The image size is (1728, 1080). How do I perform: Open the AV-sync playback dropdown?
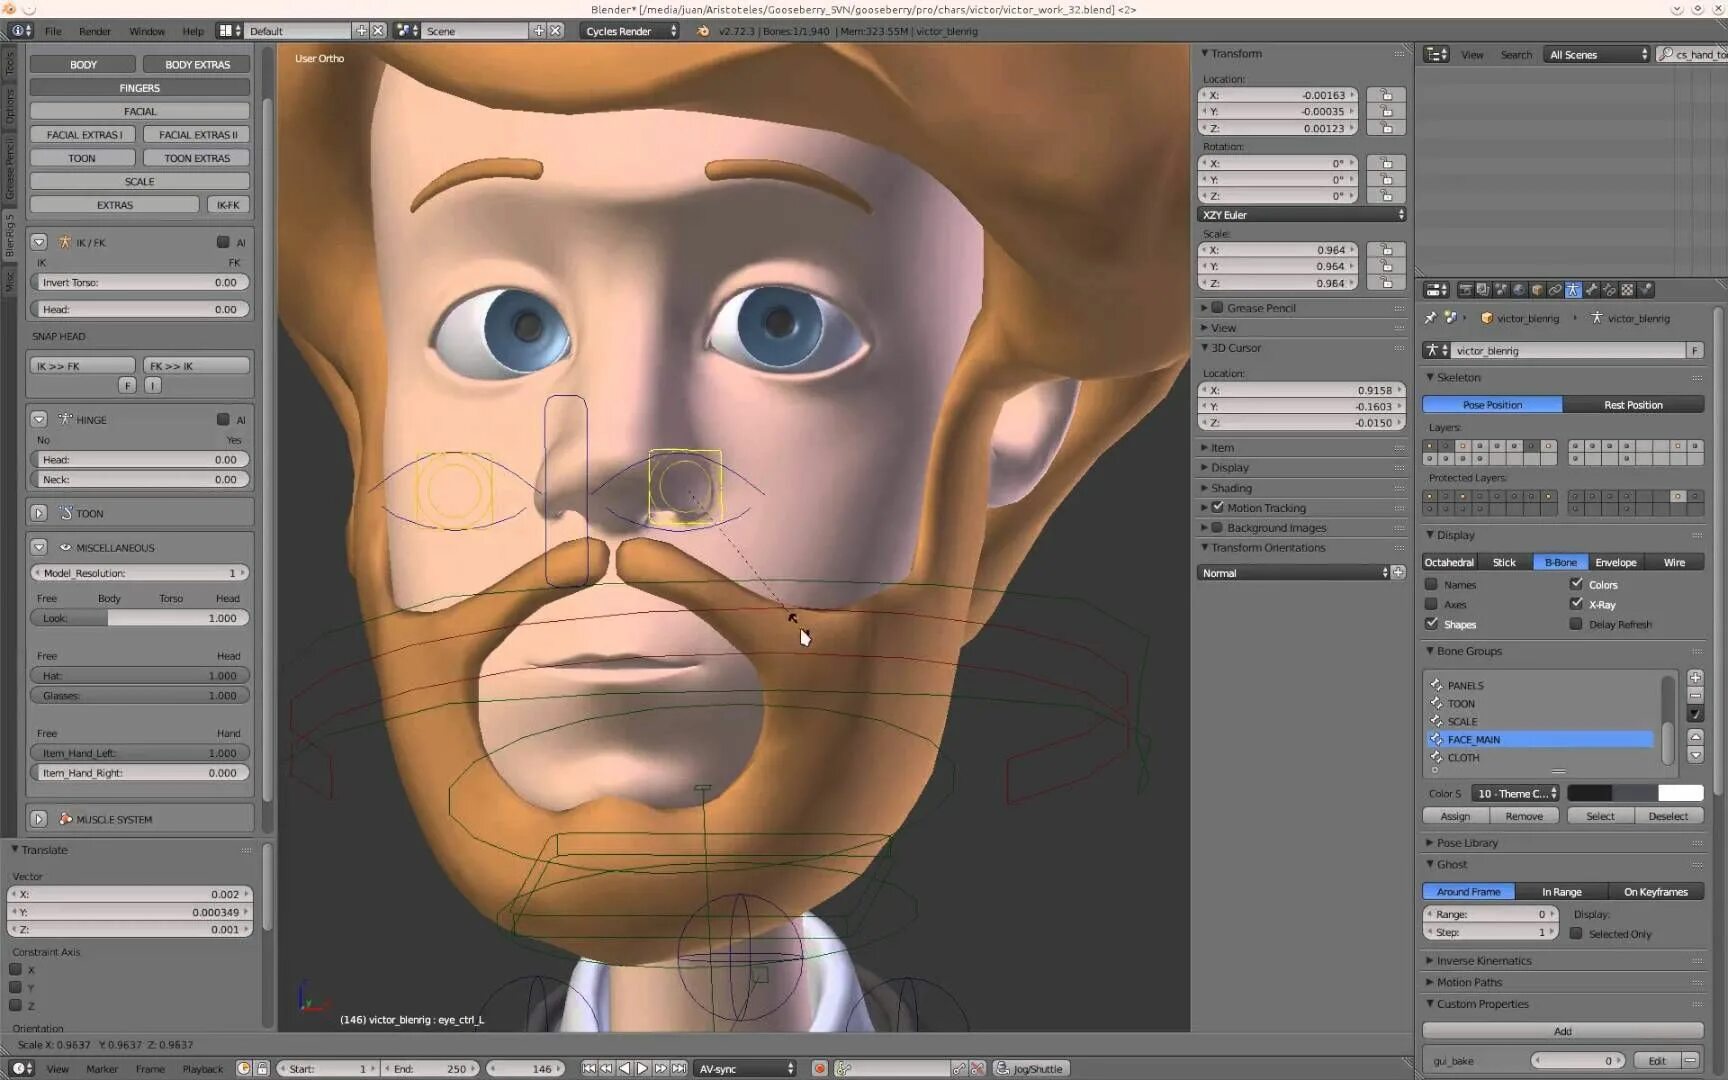pos(746,1068)
